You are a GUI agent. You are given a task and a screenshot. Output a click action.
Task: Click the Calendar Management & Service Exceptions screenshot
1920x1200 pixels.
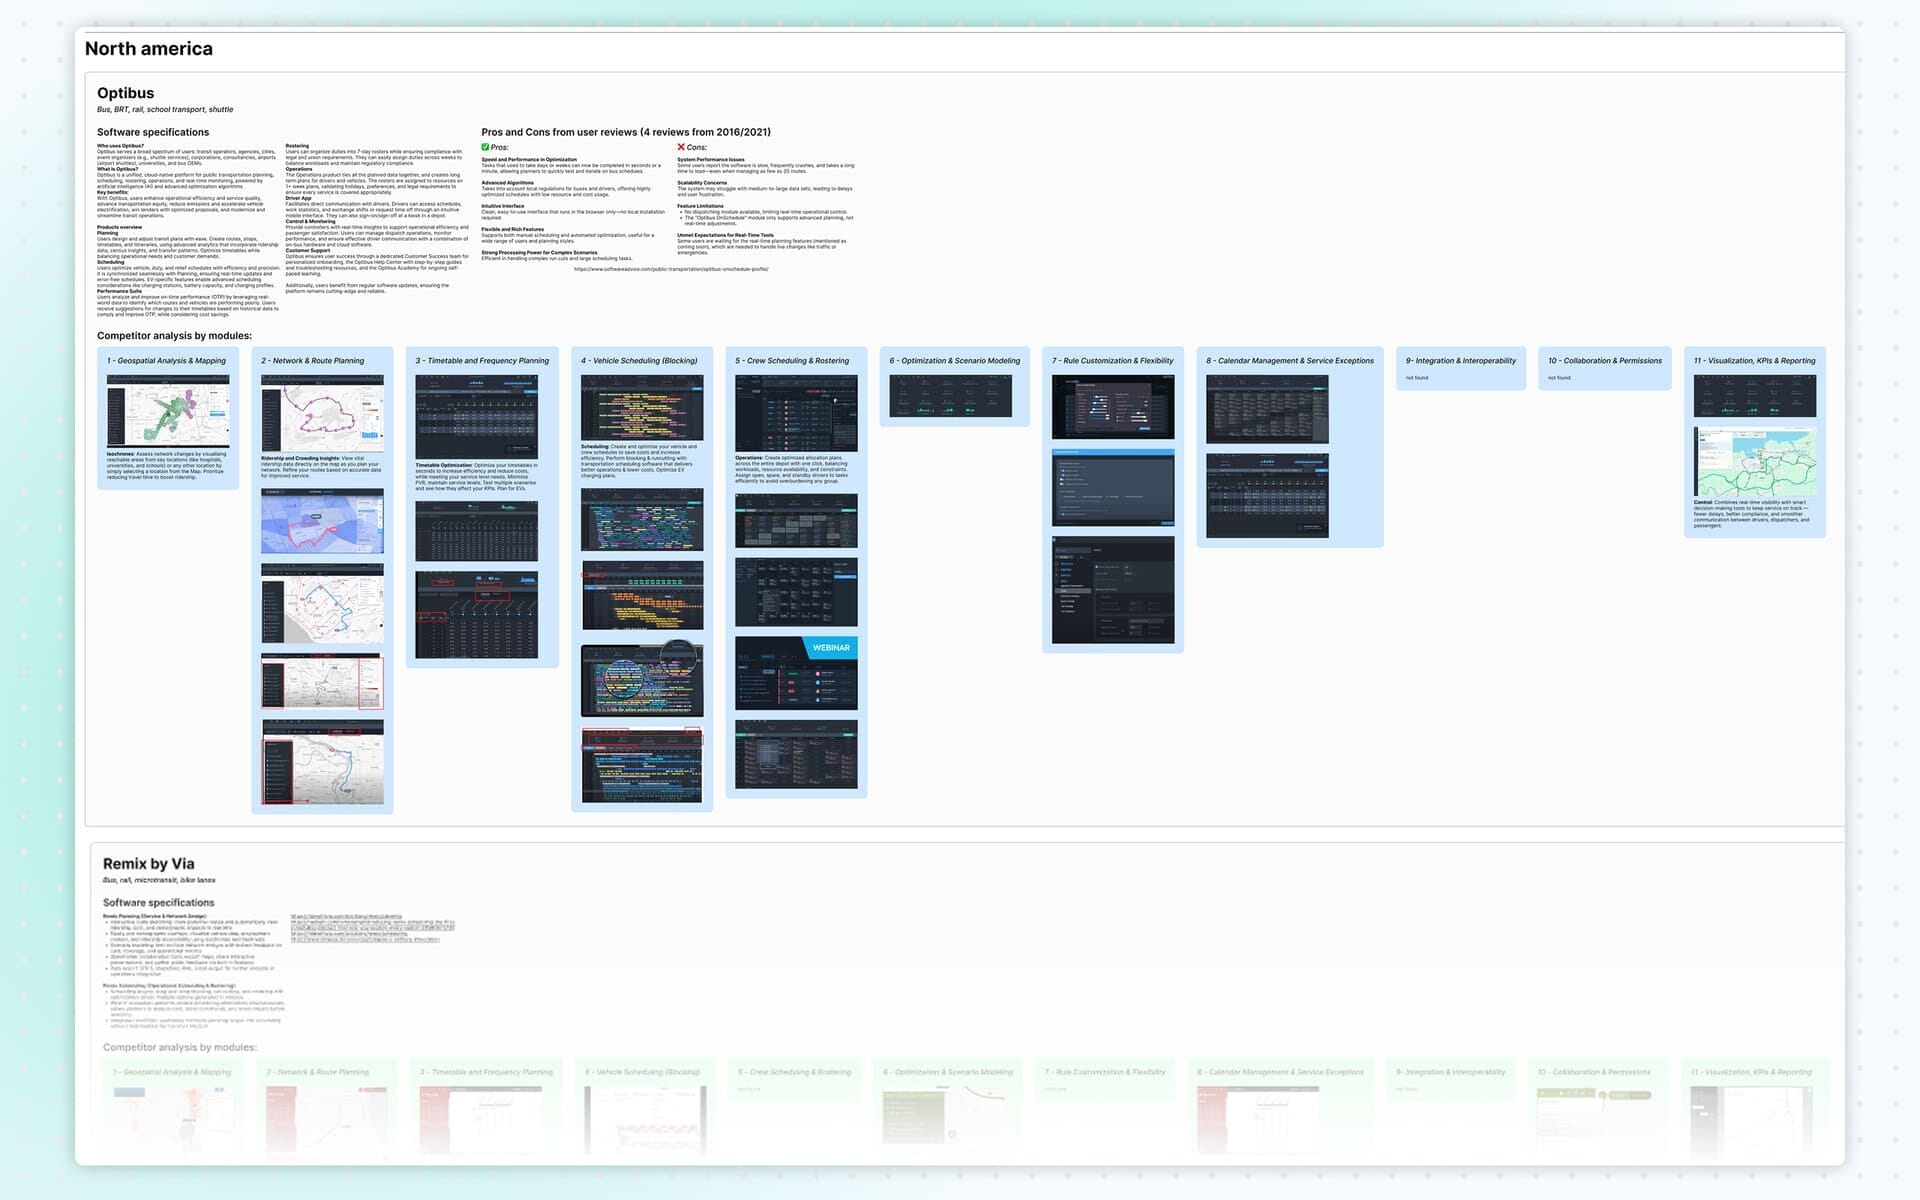tap(1268, 410)
